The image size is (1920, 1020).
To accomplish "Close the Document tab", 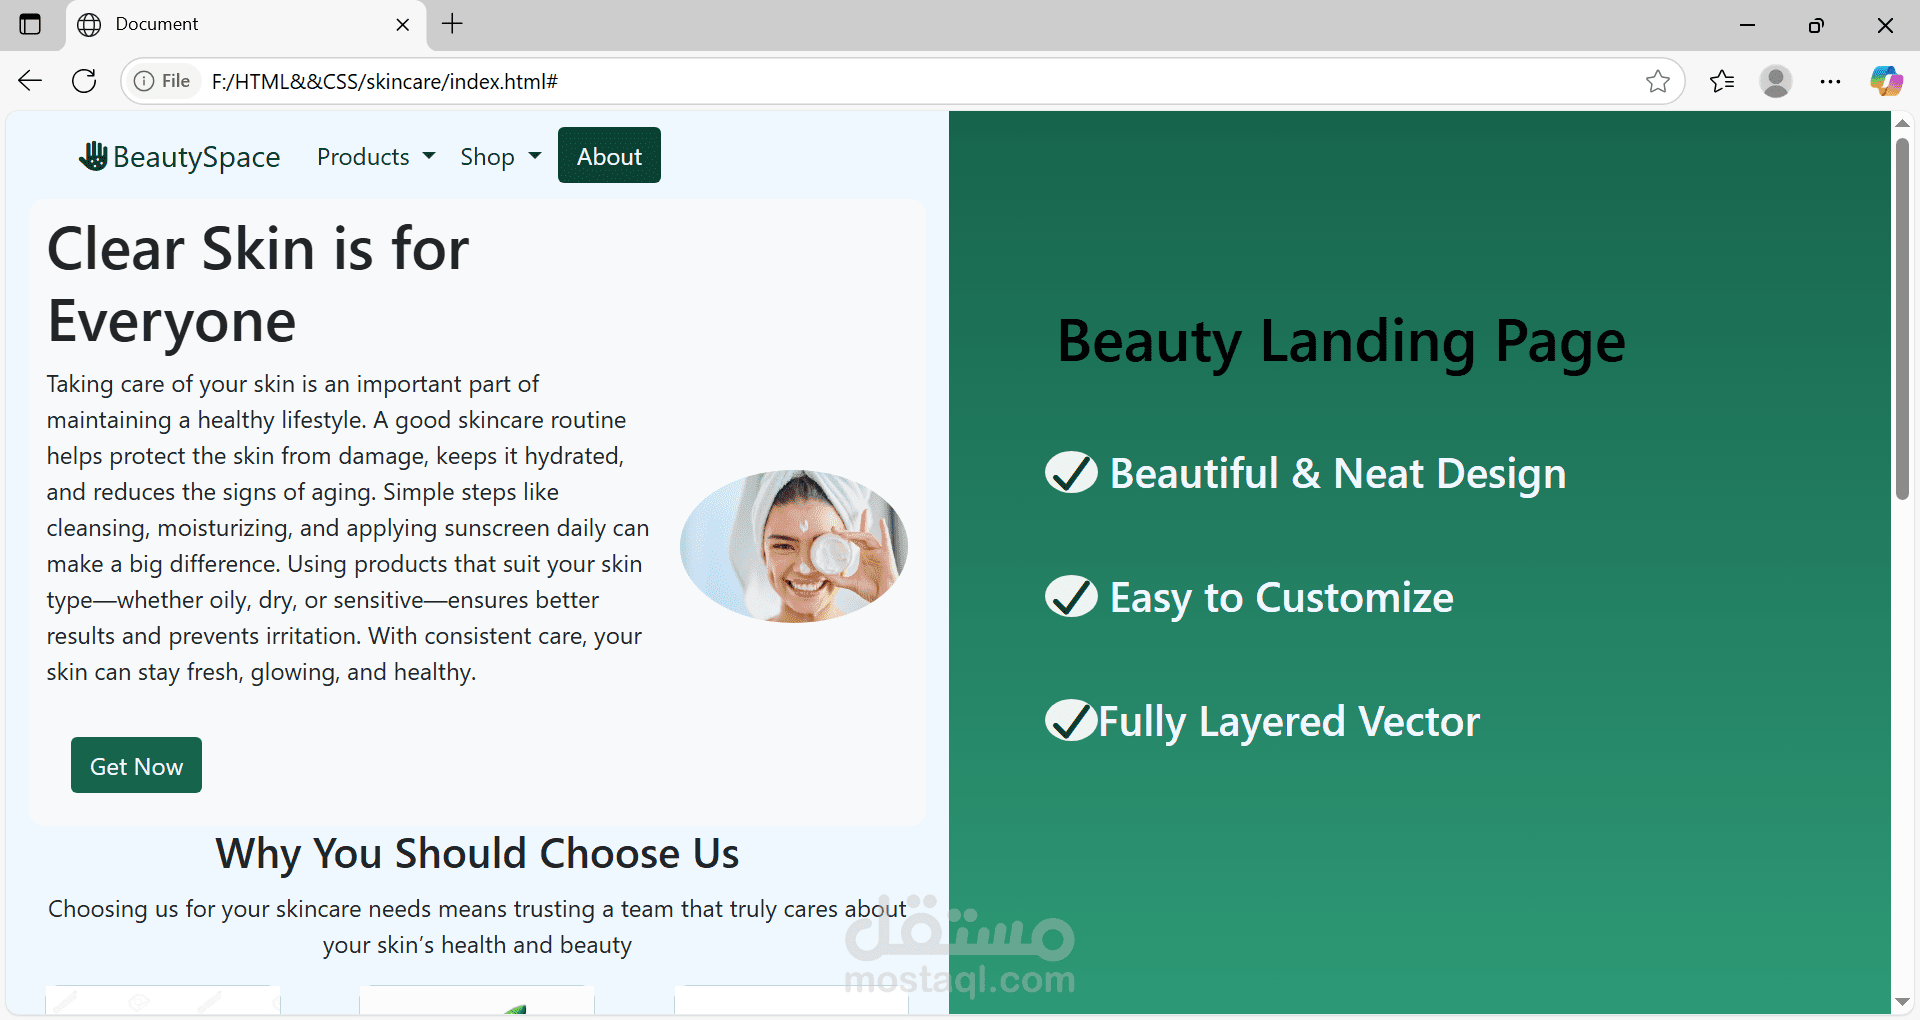I will (403, 25).
